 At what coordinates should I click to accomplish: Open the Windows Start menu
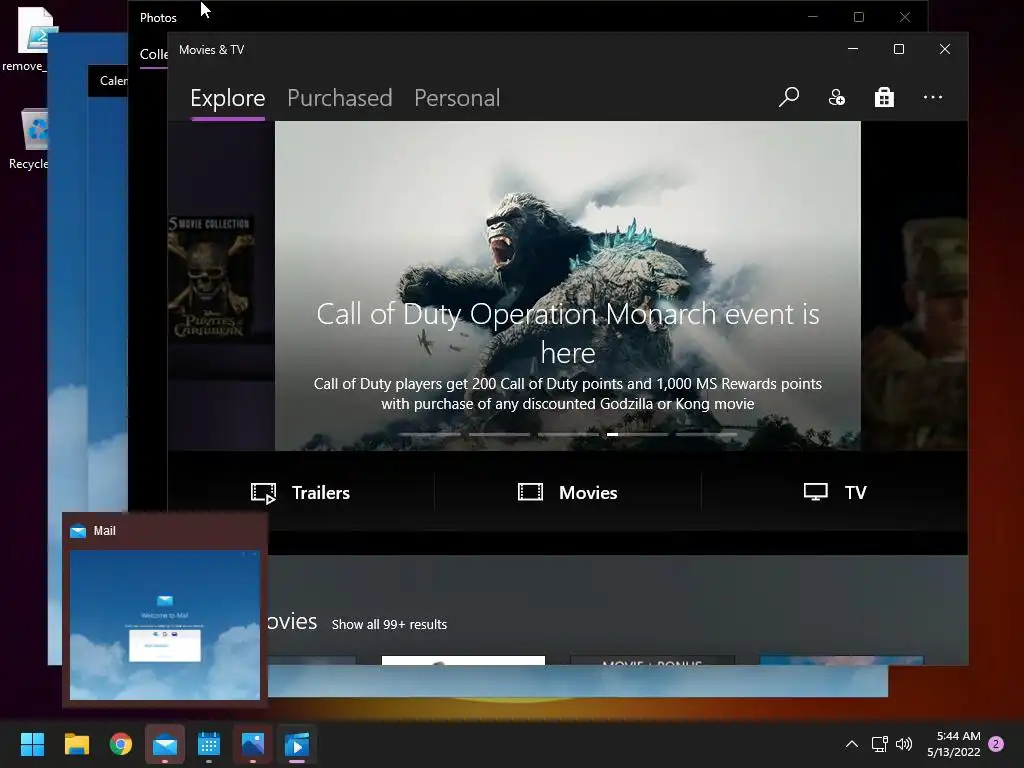tap(32, 744)
